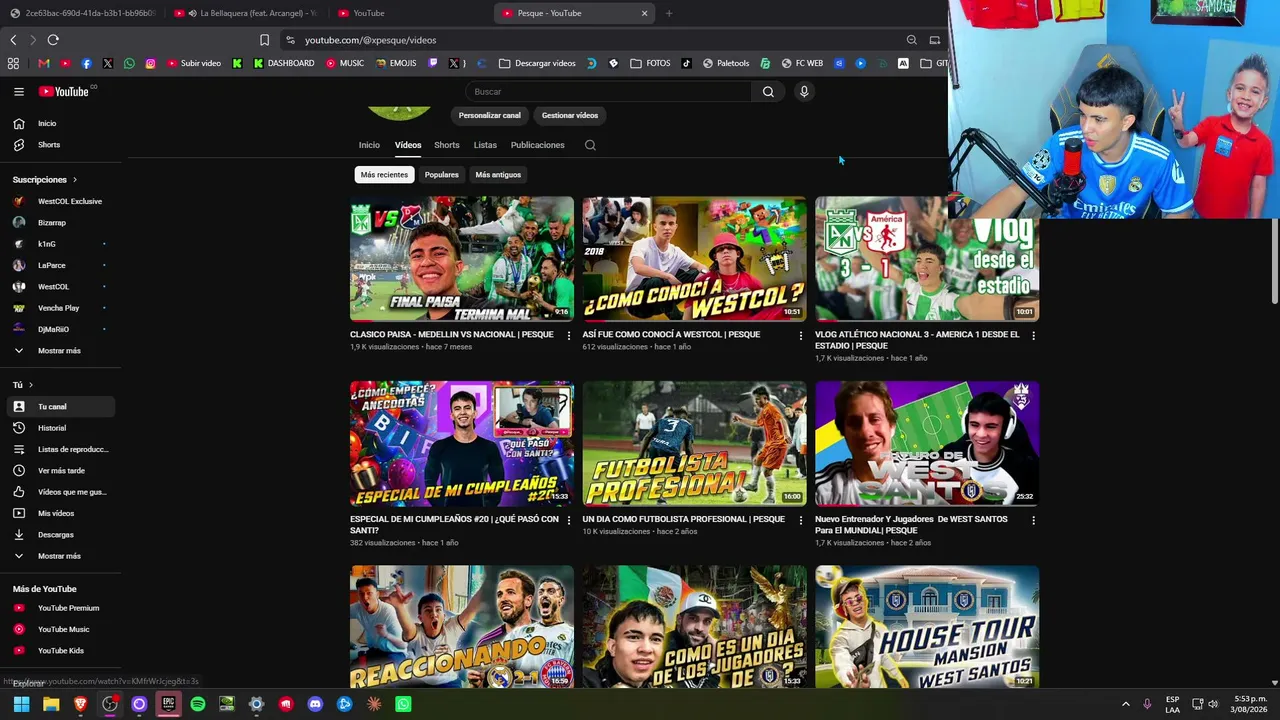Open YouTube Kids link
This screenshot has width=1280, height=720.
point(62,651)
